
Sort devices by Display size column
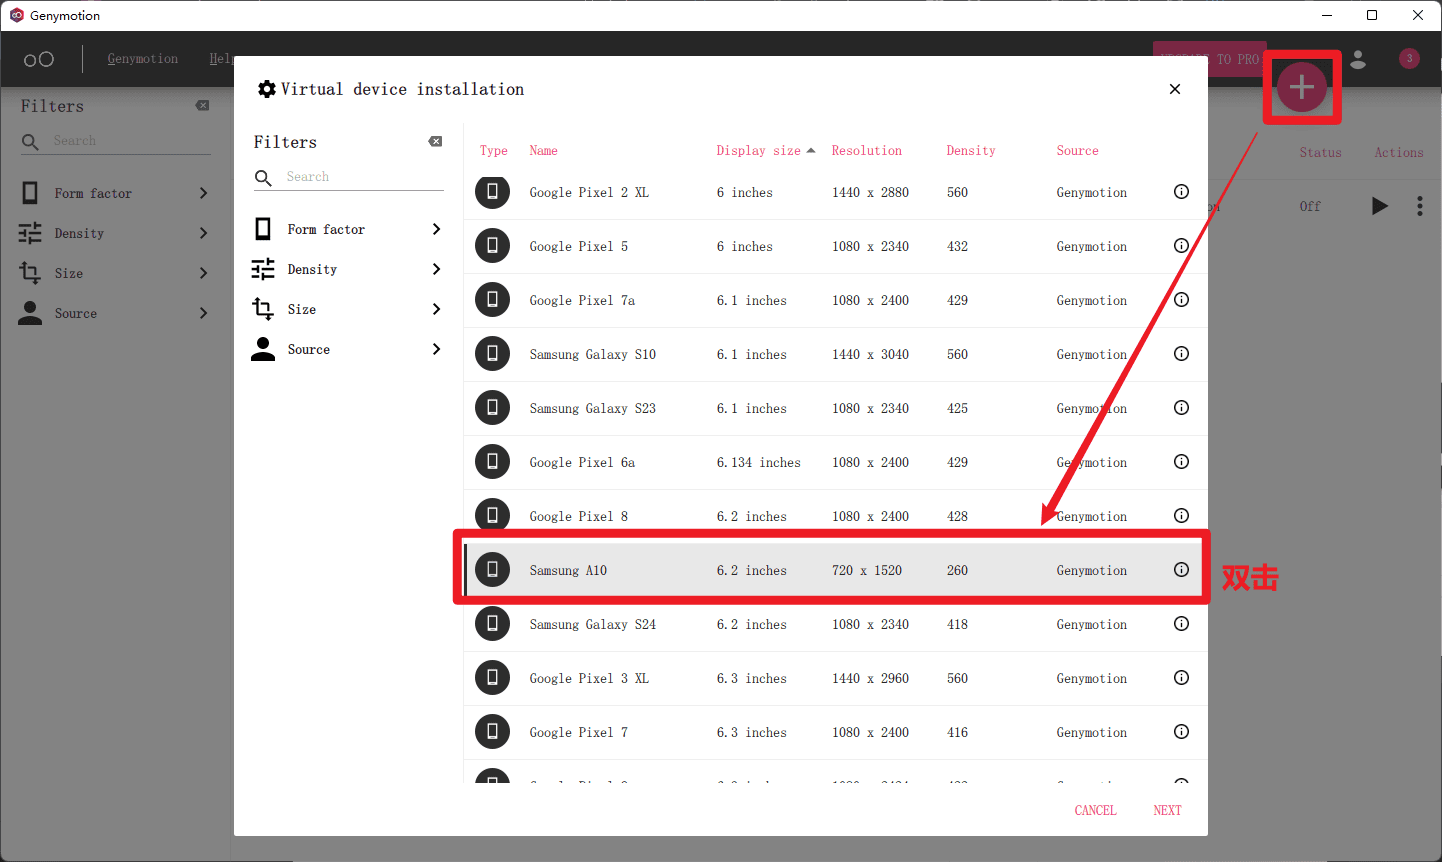758,151
